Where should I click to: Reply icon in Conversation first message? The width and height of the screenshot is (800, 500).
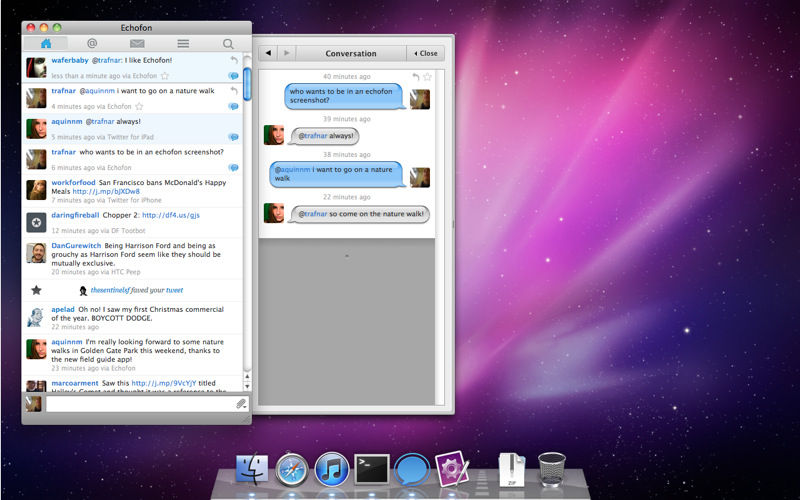click(x=416, y=77)
